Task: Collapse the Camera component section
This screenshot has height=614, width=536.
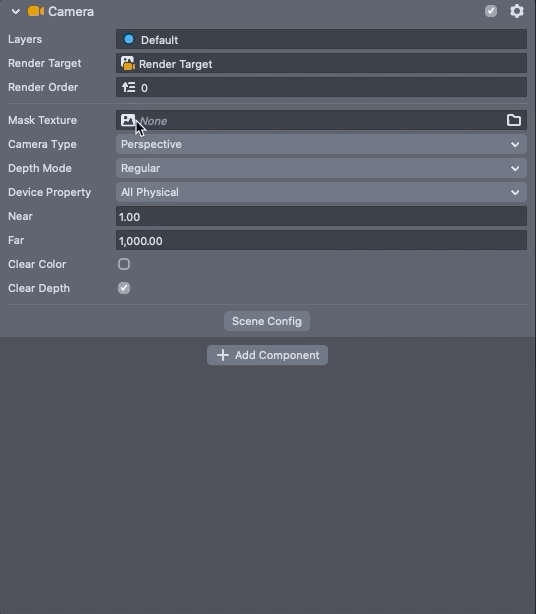Action: coord(16,11)
